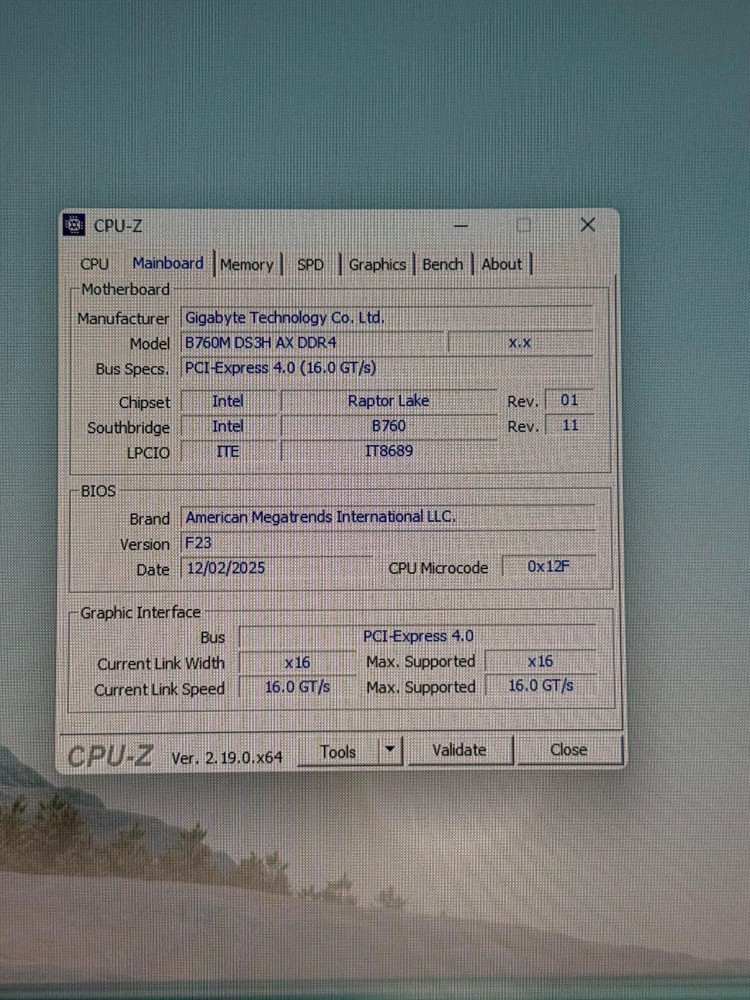Open the Memory tab
Image resolution: width=750 pixels, height=1000 pixels.
pos(246,265)
